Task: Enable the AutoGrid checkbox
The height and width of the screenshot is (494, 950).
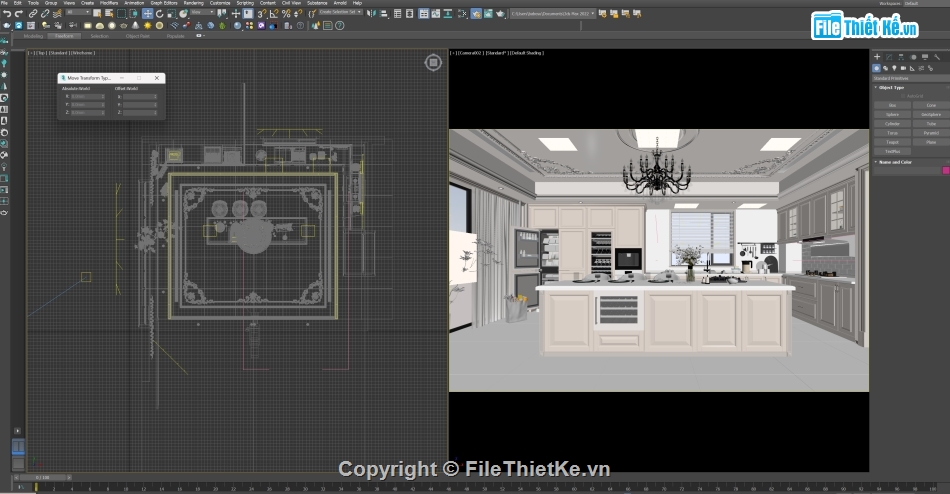Action: [903, 96]
